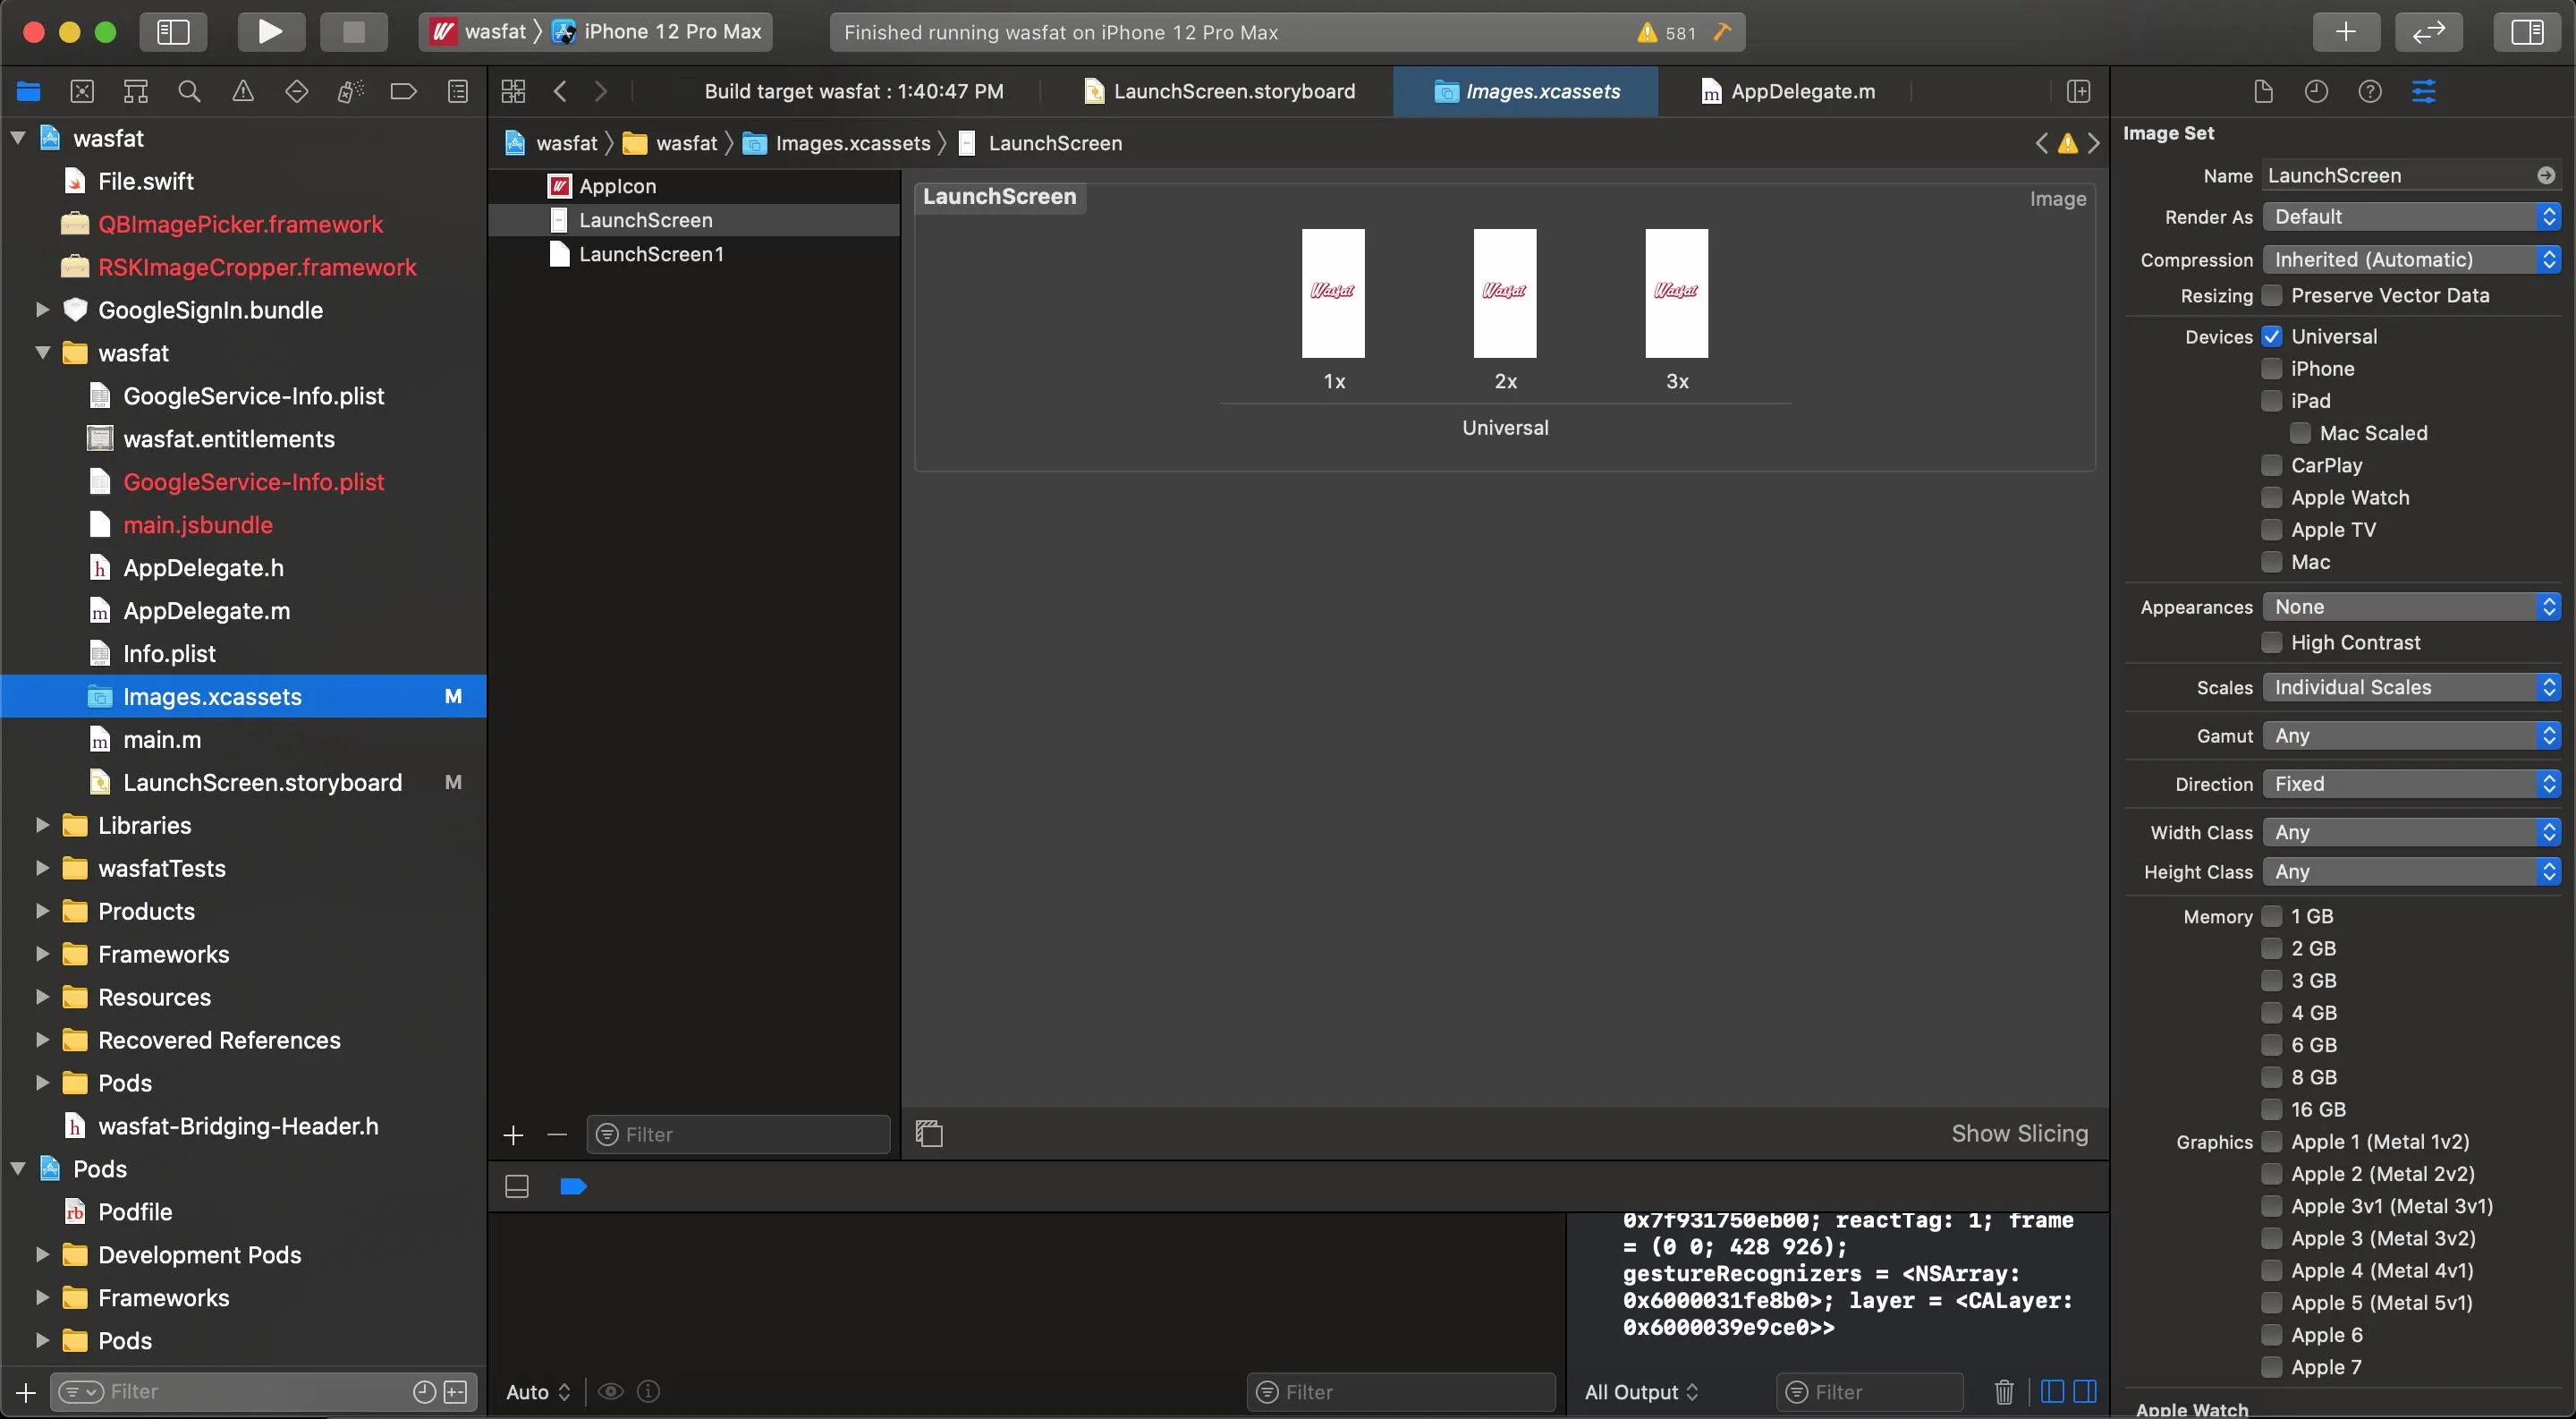This screenshot has width=2576, height=1419.
Task: Open the Render As dropdown
Action: tap(2411, 217)
